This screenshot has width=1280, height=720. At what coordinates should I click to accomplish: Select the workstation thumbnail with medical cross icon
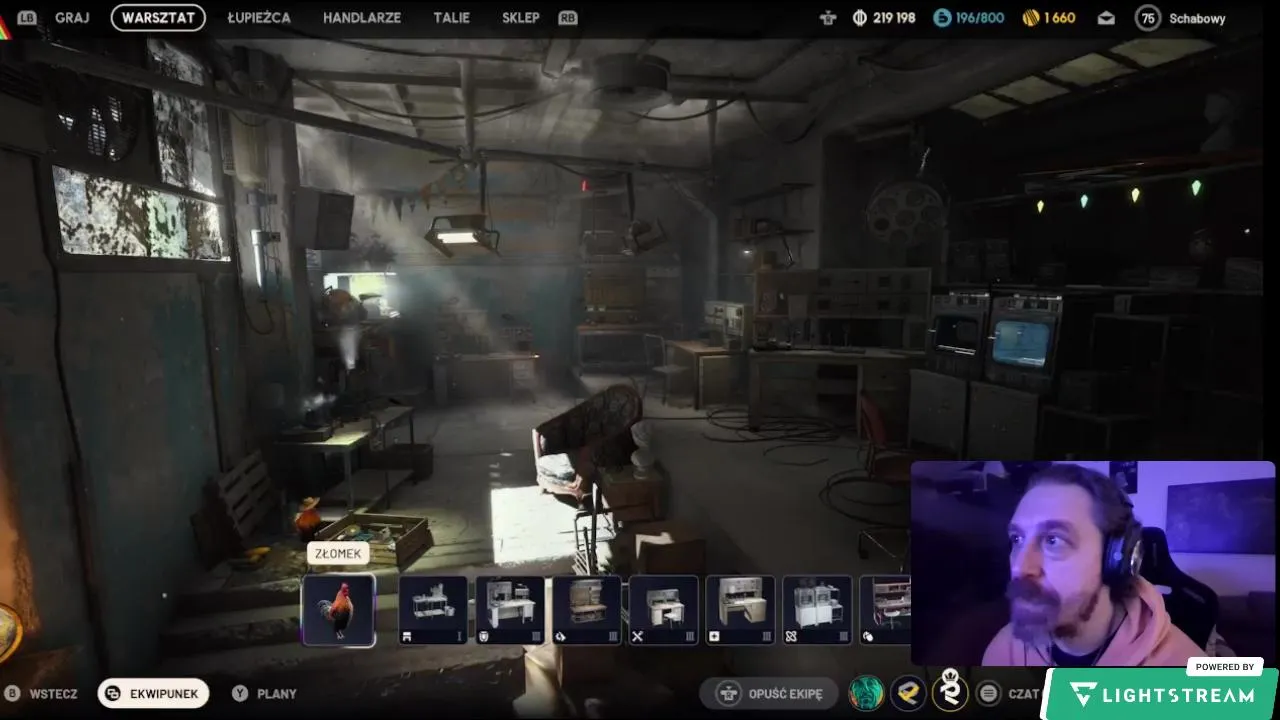pos(741,610)
